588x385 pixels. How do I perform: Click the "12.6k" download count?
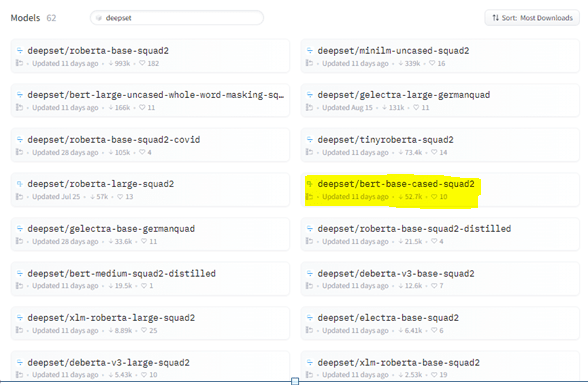coord(413,286)
